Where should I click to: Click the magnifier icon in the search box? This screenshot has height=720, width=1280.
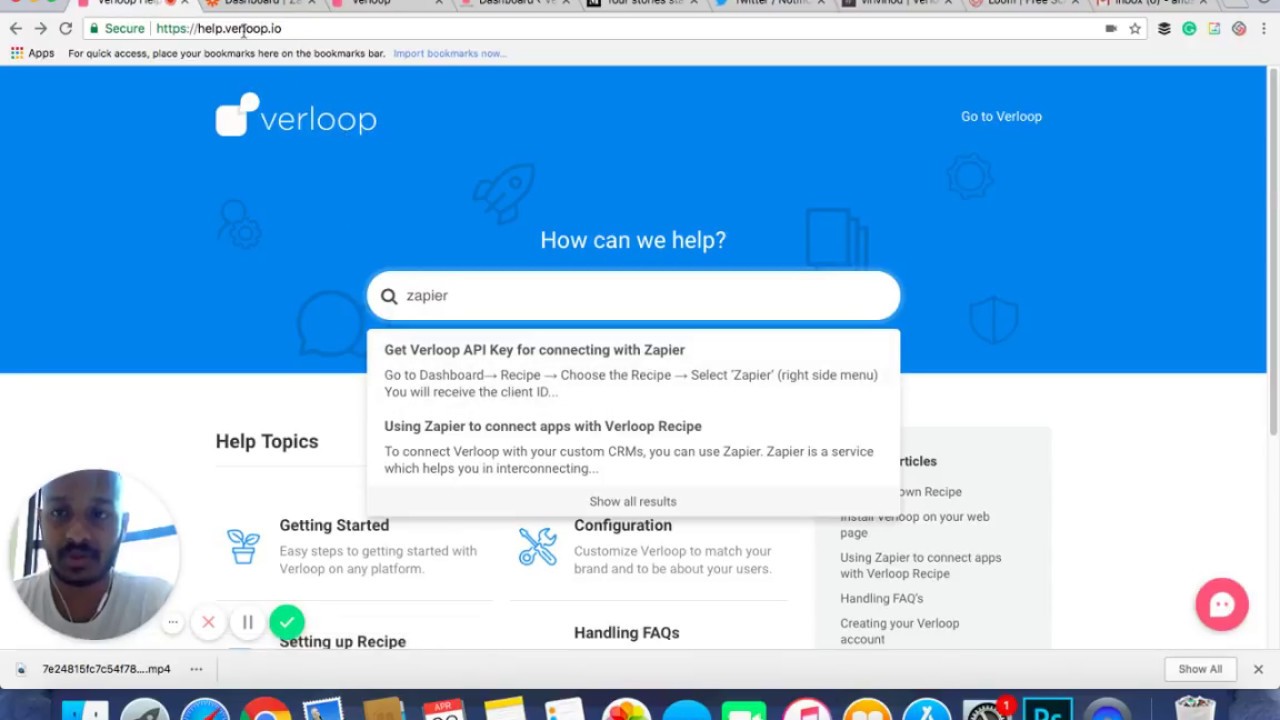(389, 296)
